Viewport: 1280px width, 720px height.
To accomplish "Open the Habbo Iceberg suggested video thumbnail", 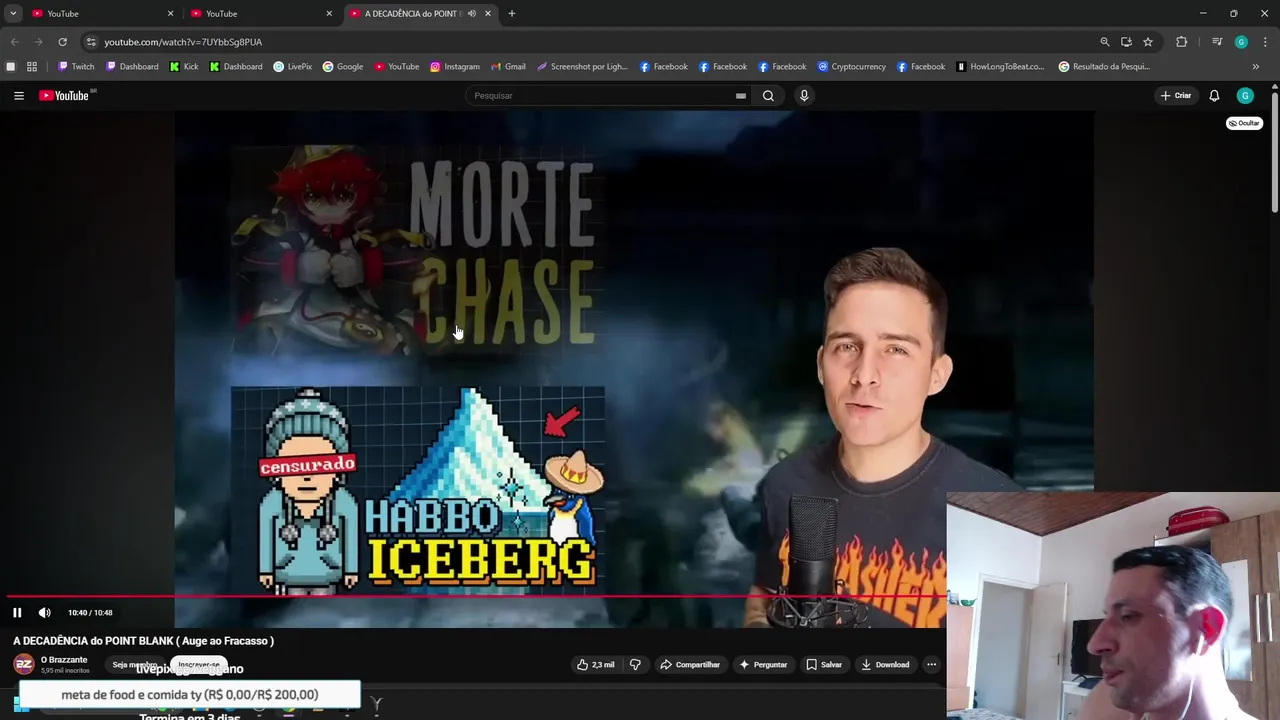I will click(417, 490).
